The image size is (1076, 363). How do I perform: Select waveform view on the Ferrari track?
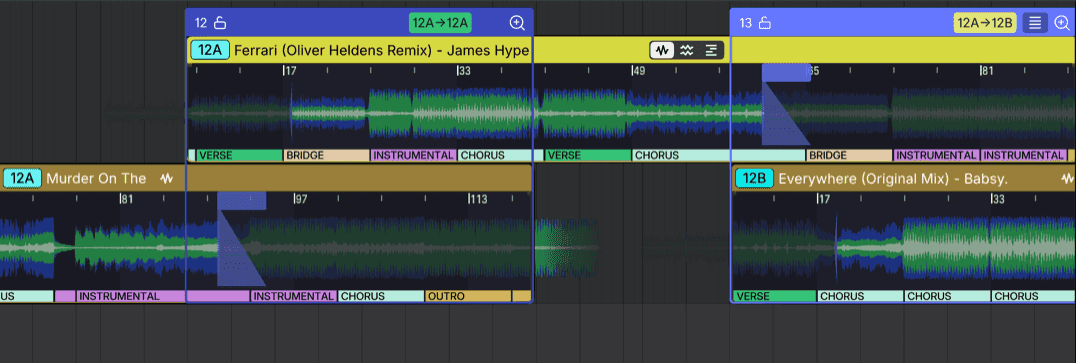pyautogui.click(x=662, y=50)
